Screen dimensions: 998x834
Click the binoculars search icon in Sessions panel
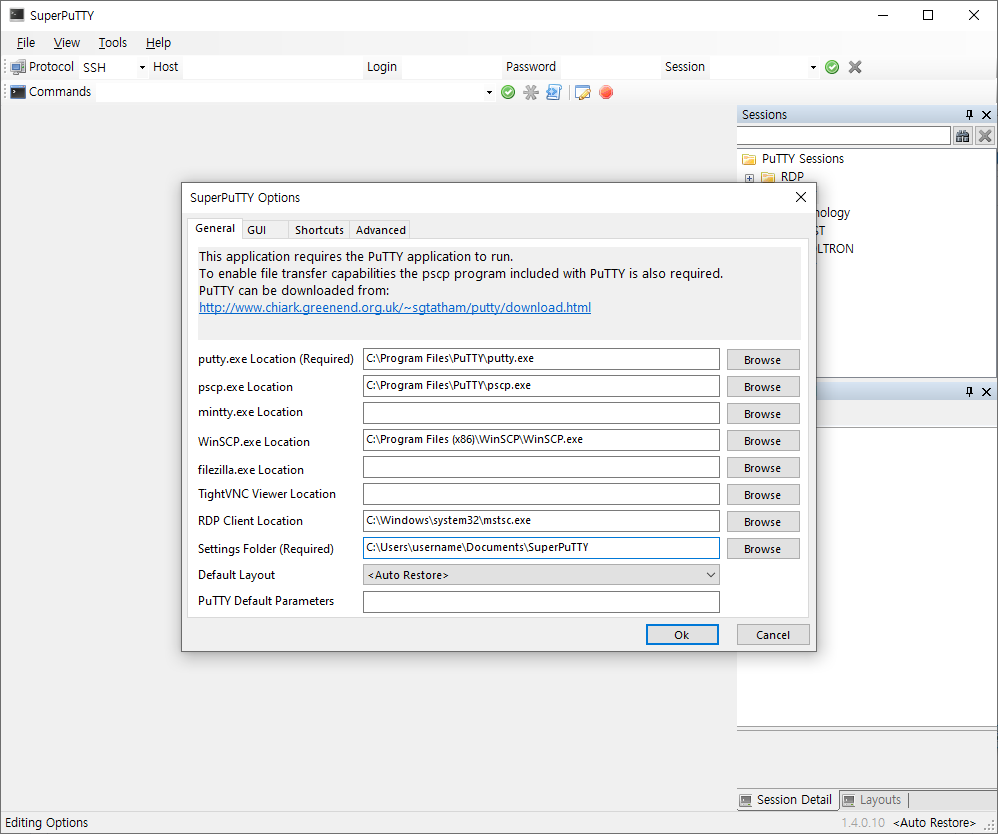(962, 136)
